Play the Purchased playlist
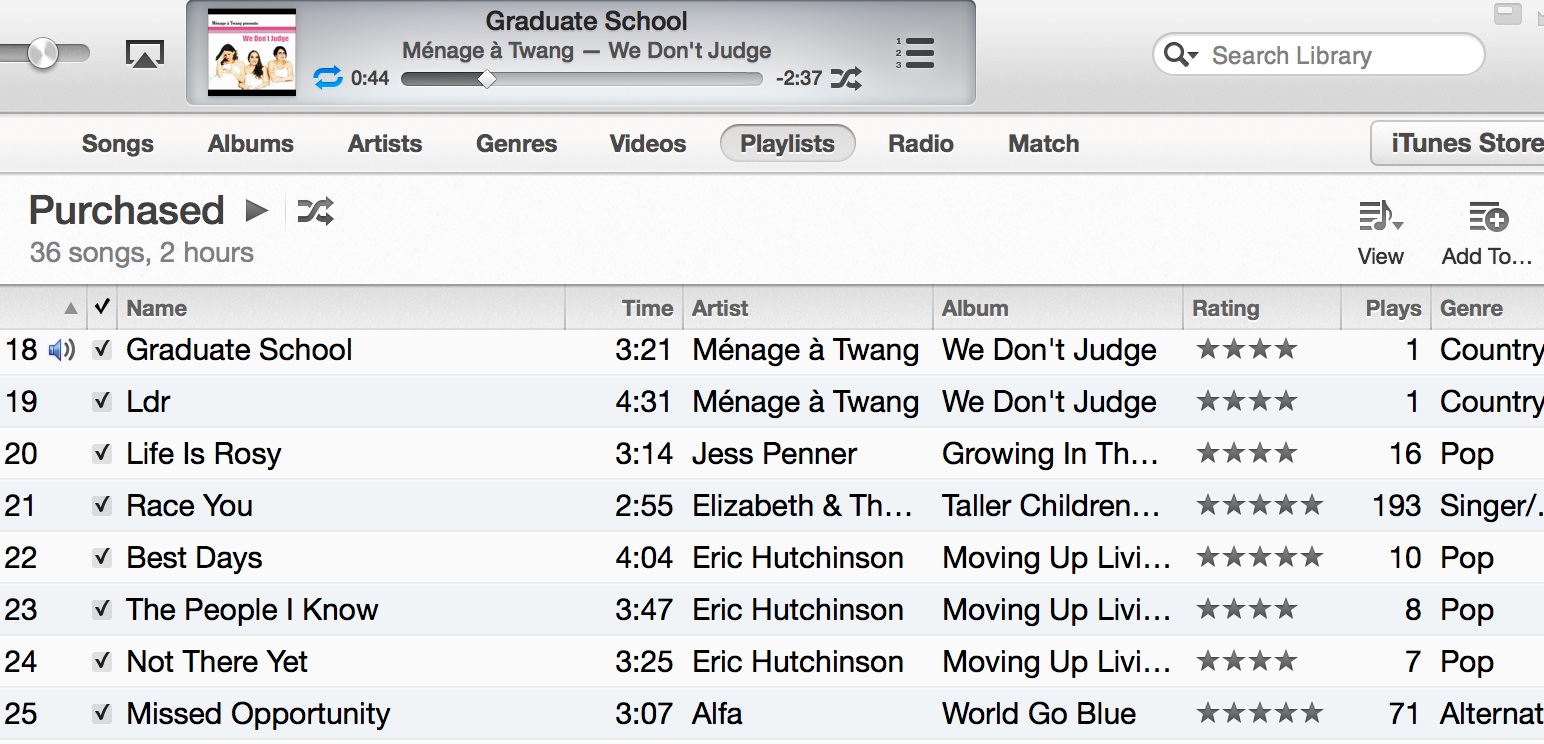This screenshot has height=744, width=1544. pos(257,211)
